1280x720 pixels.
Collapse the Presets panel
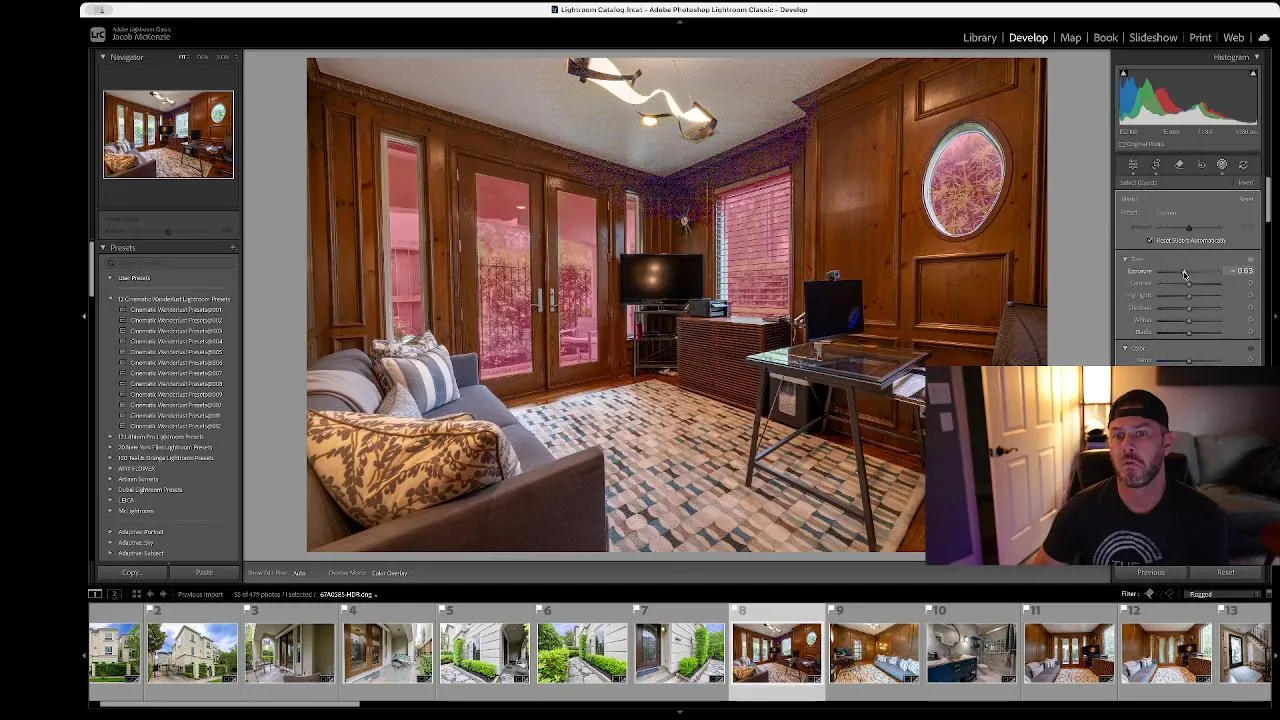102,248
